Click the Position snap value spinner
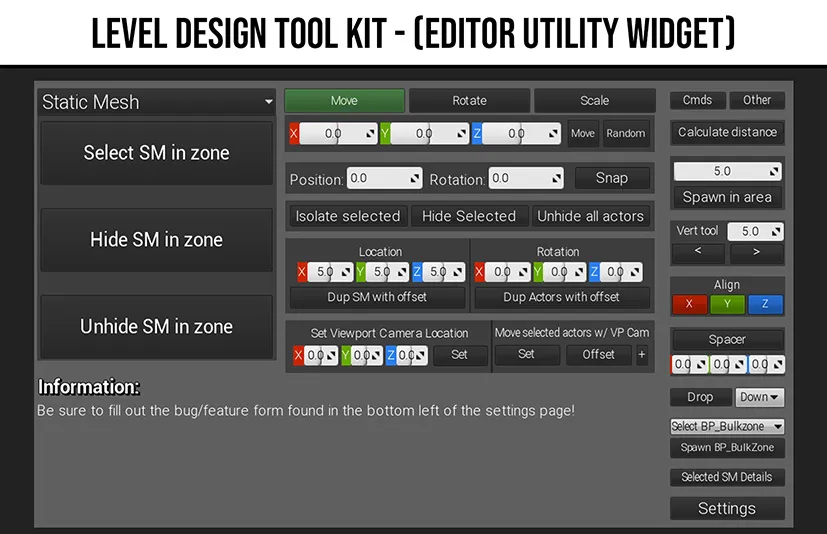827x534 pixels. (385, 178)
